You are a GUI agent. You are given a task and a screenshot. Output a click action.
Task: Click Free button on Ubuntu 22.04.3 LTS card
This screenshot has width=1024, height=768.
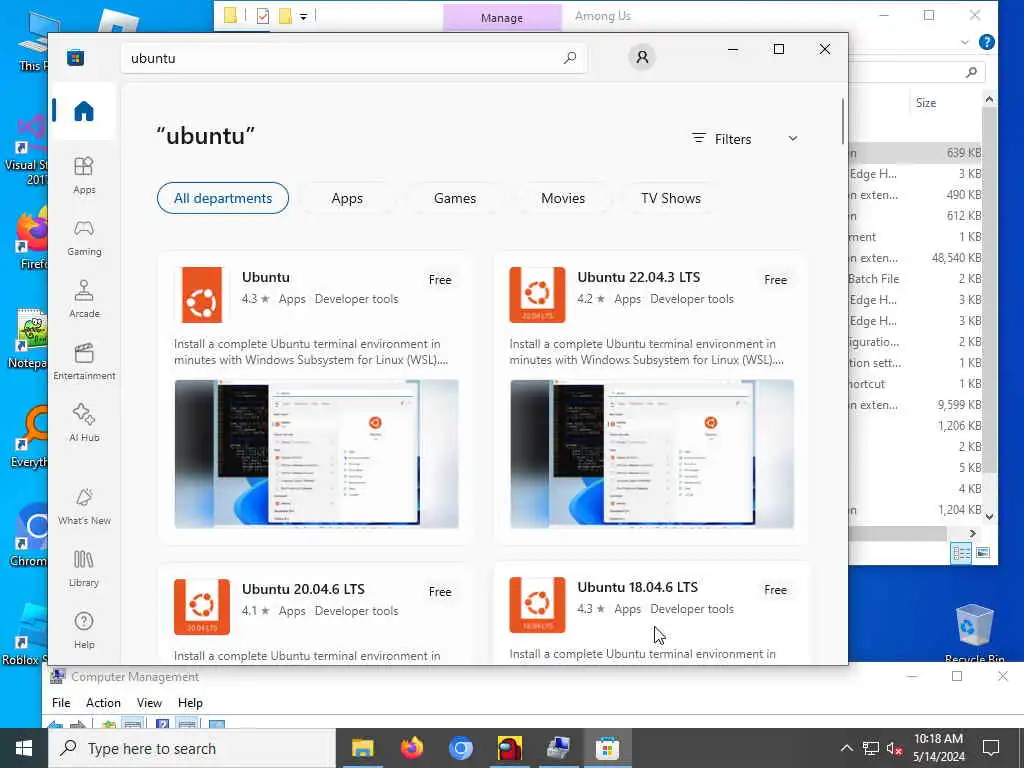click(776, 280)
